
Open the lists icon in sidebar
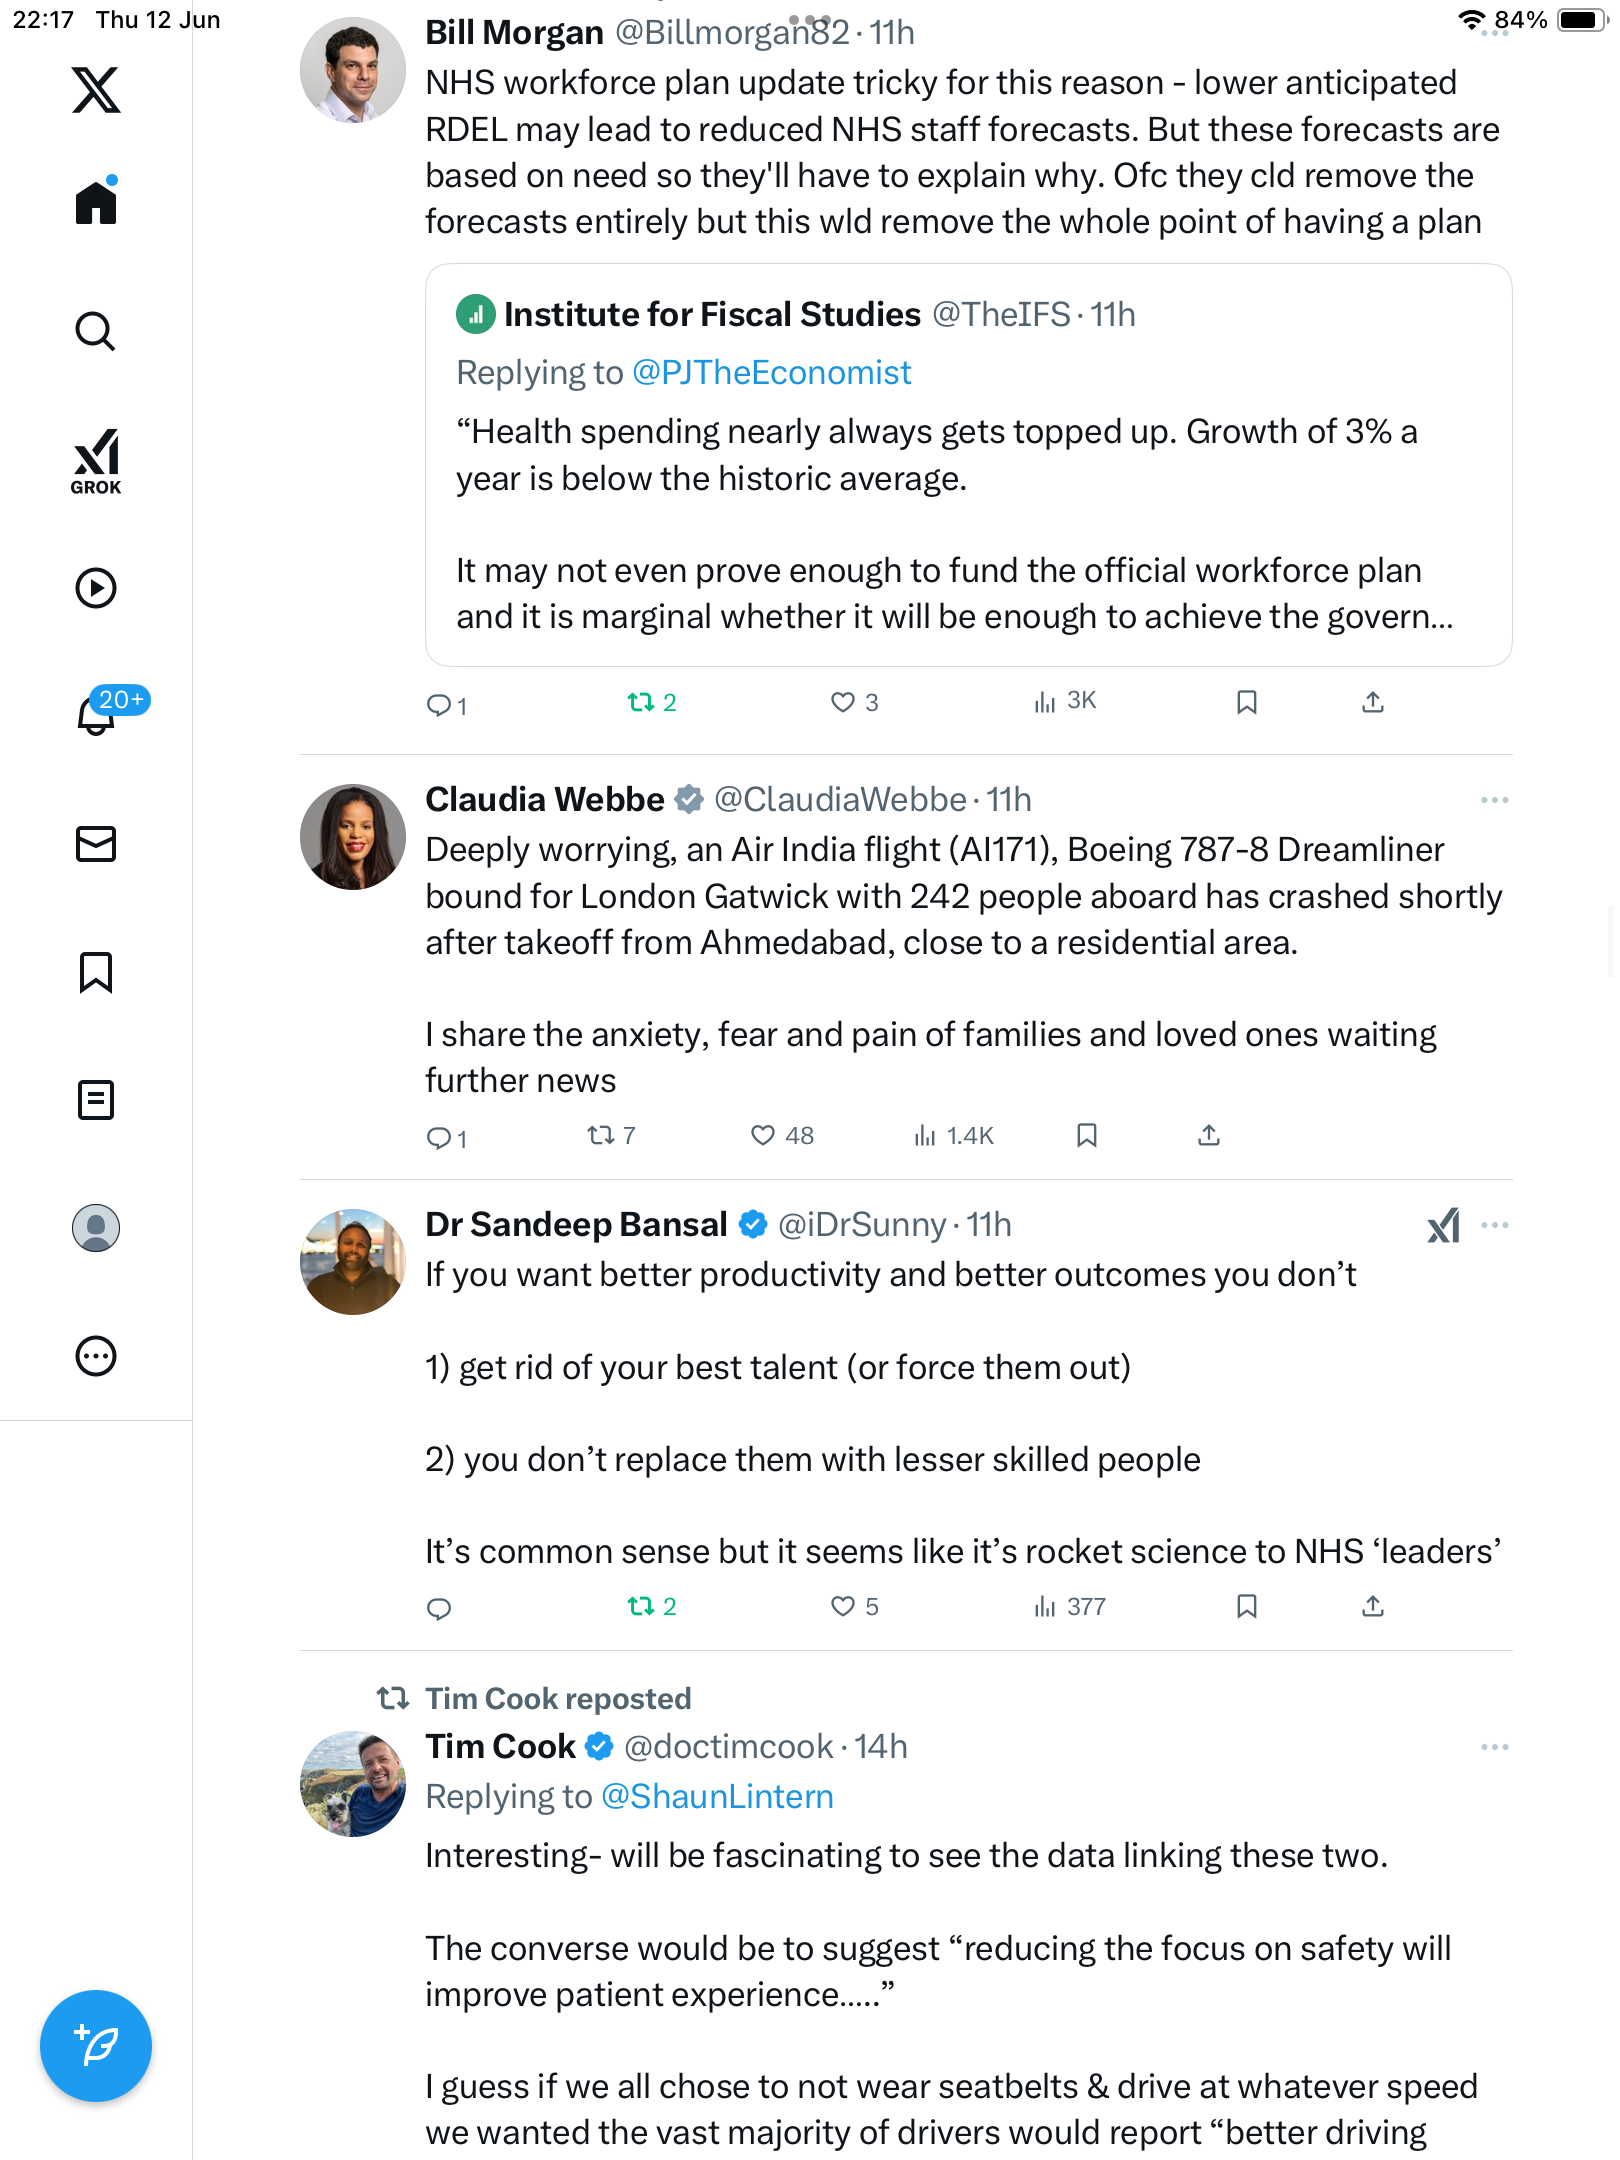pos(96,1100)
